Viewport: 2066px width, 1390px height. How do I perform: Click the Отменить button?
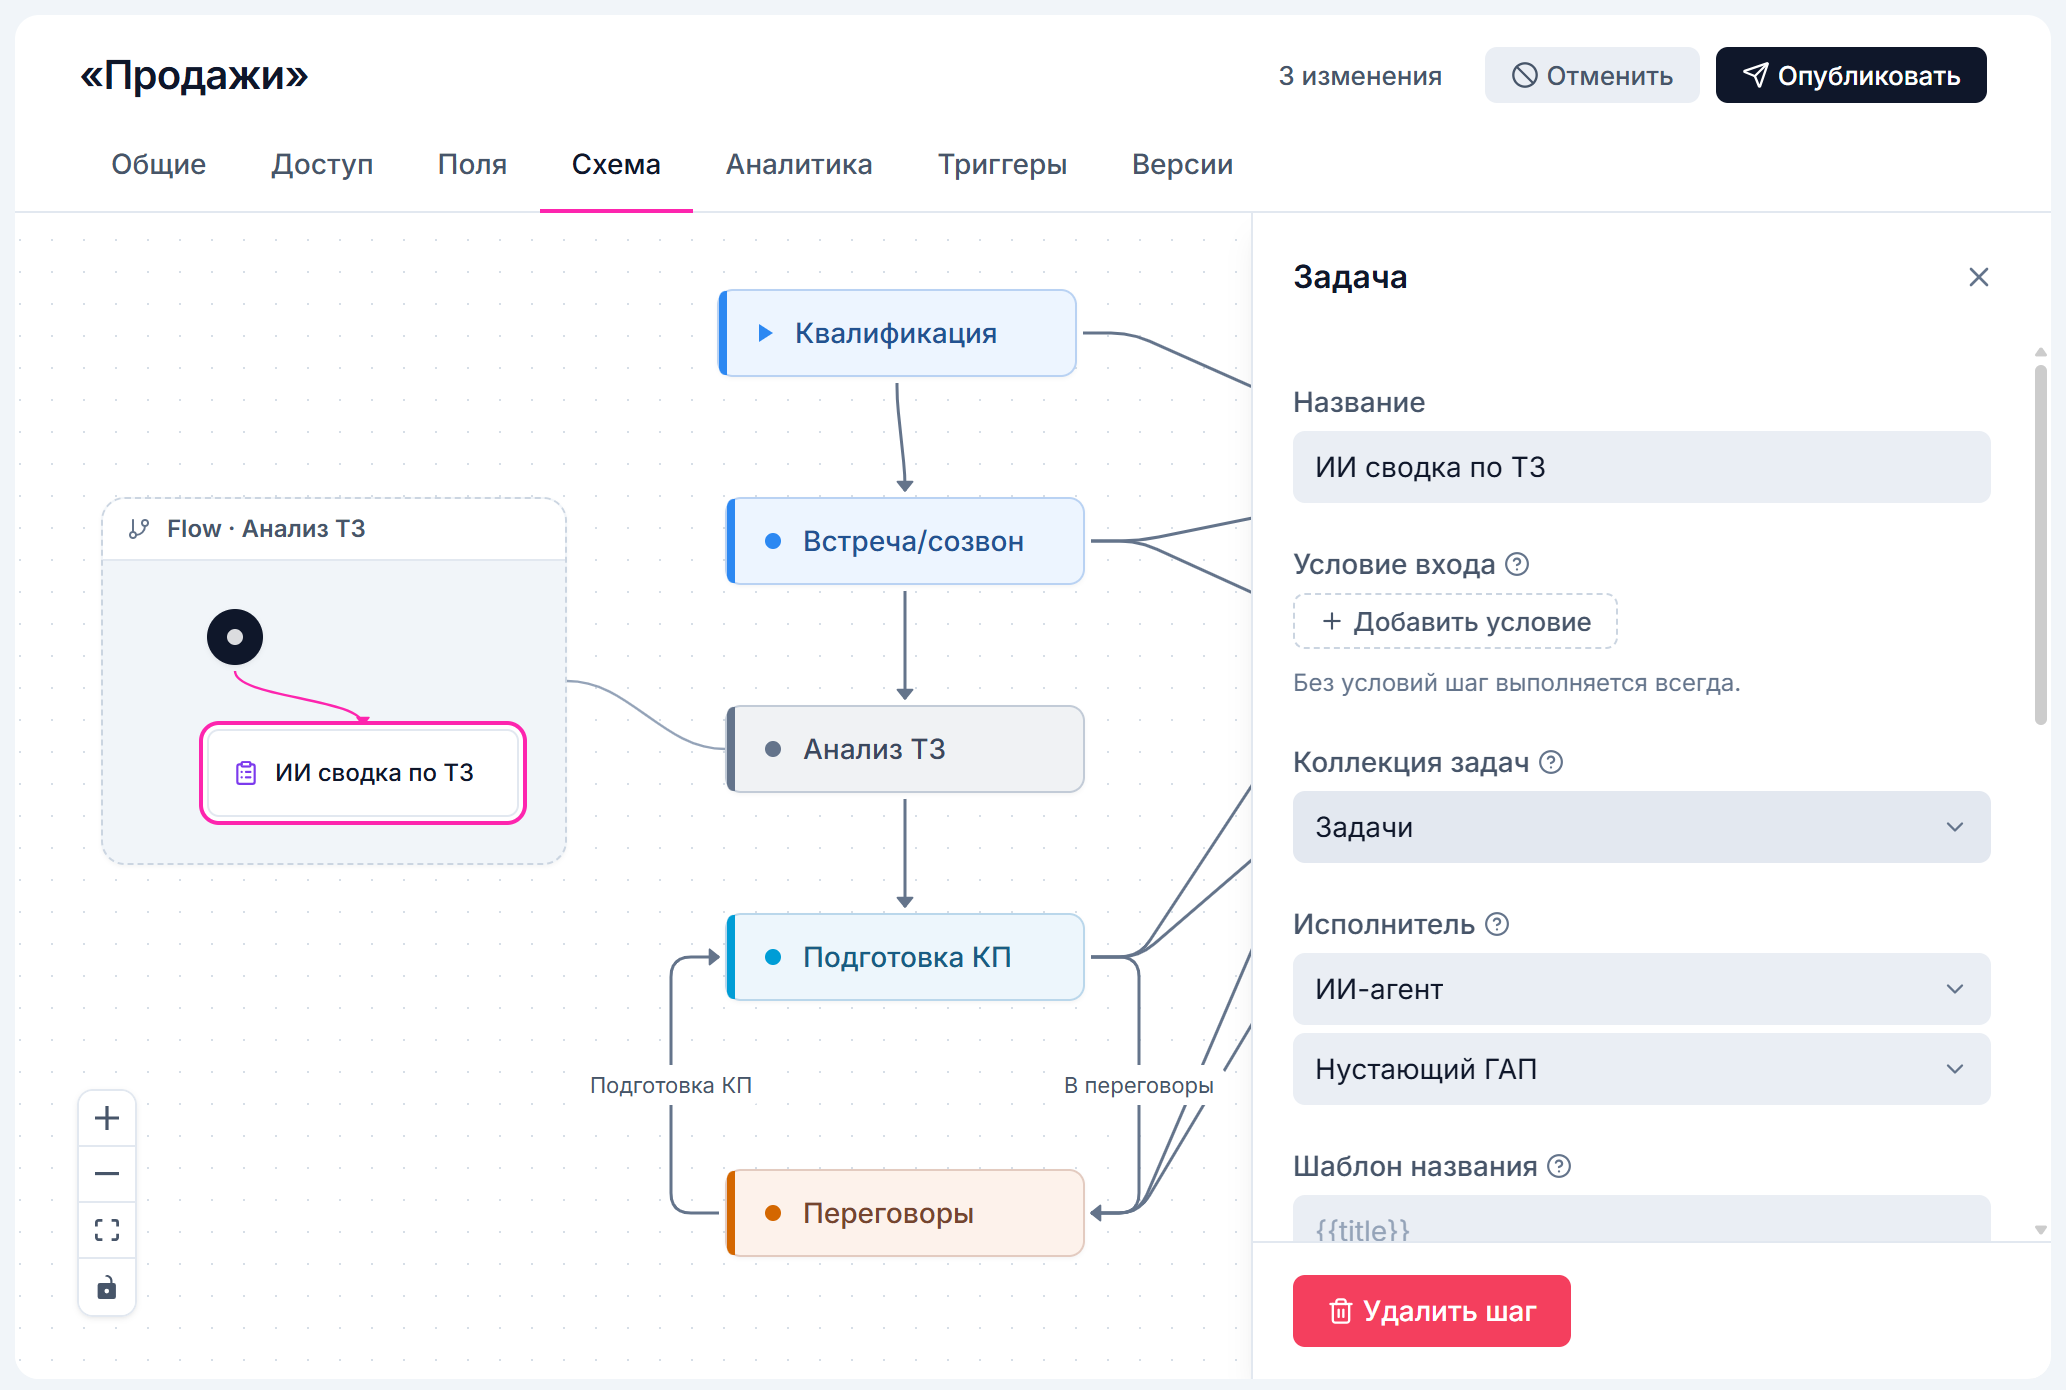[x=1592, y=75]
